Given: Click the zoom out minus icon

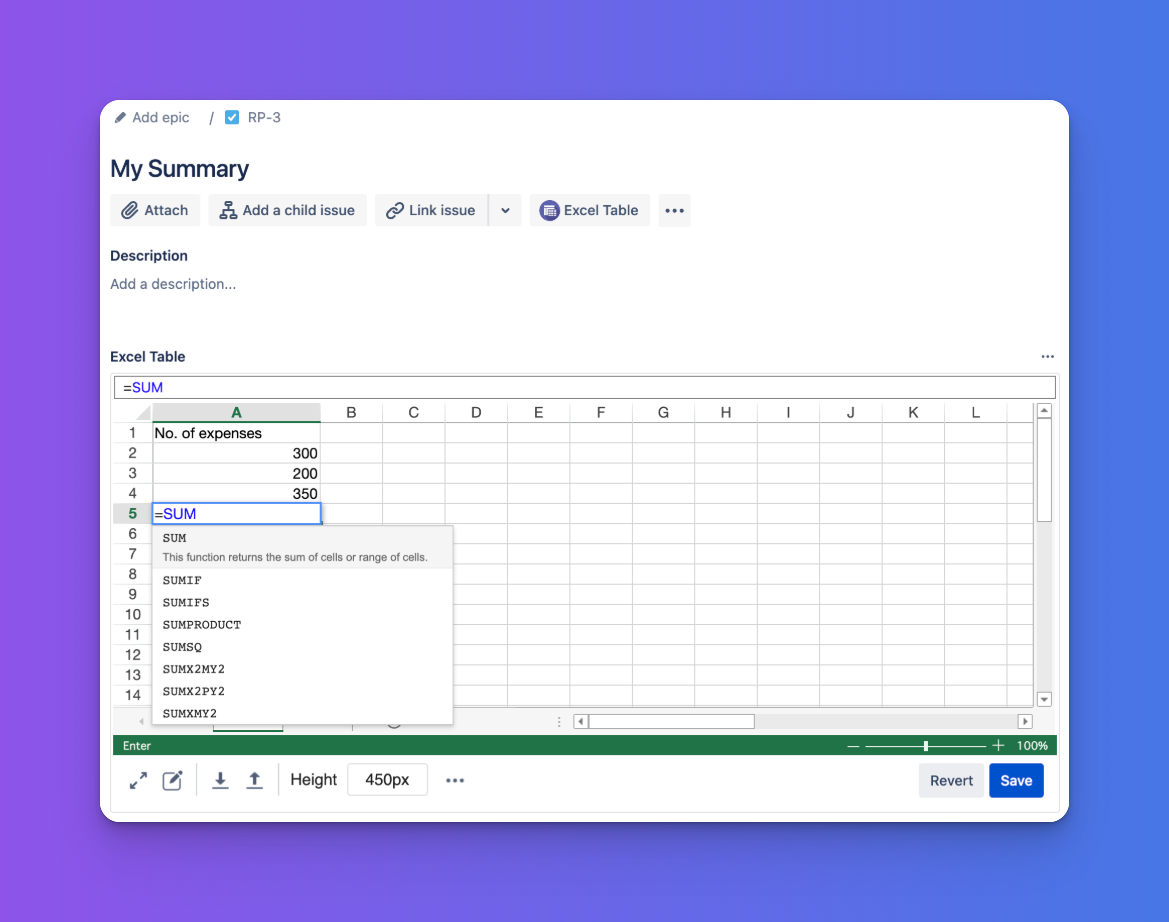Looking at the screenshot, I should click(853, 746).
